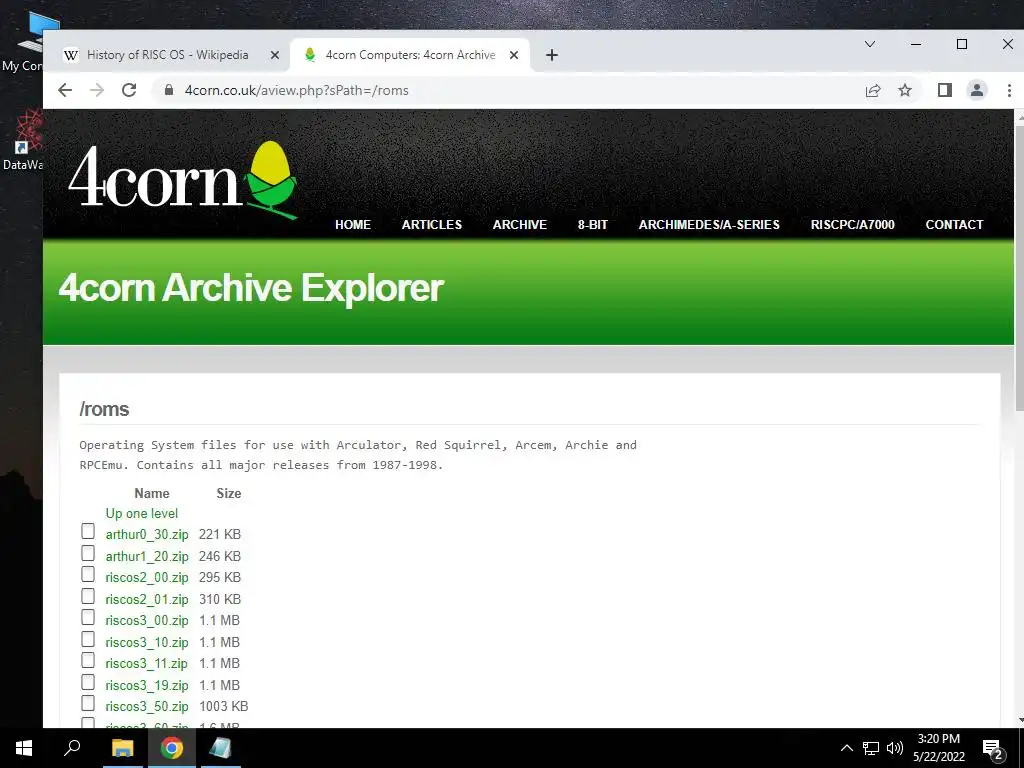Click the Chrome taskbar icon

tap(172, 748)
